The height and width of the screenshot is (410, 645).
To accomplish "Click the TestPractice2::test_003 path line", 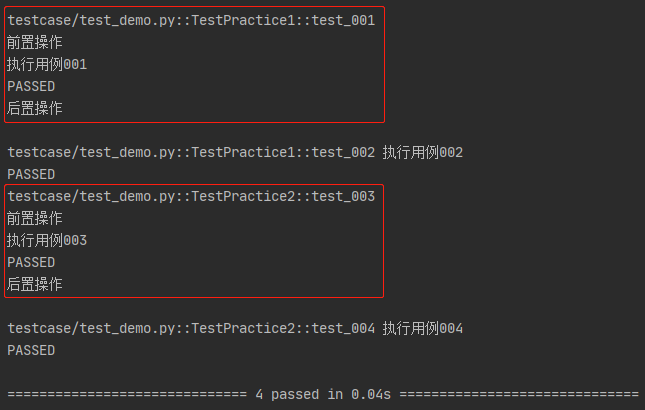I will tap(191, 197).
